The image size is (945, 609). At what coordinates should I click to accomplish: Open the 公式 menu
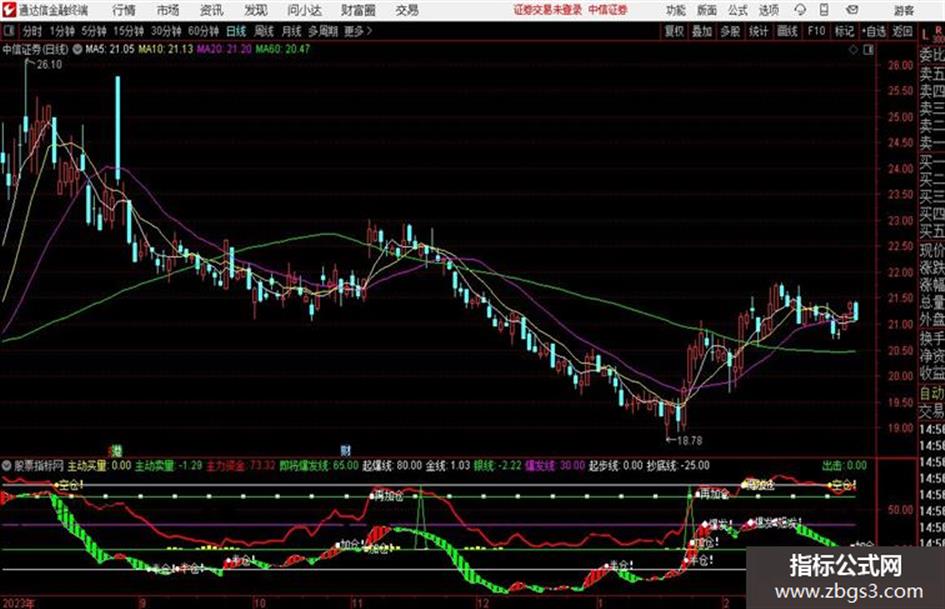coord(737,10)
